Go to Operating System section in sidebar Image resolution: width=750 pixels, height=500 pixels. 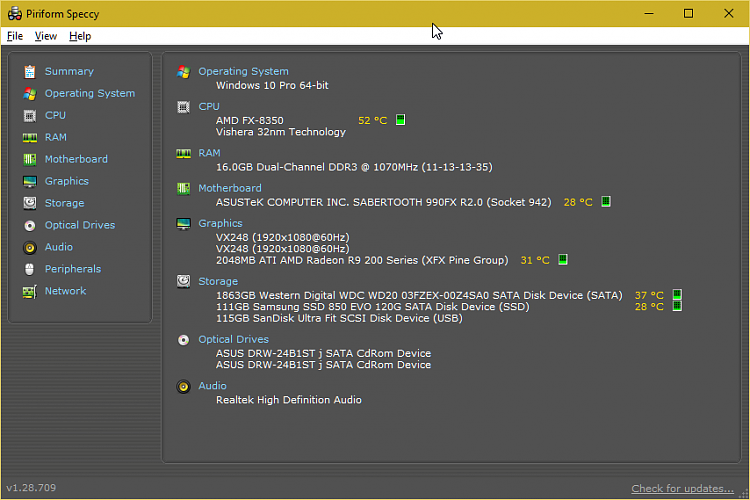90,93
